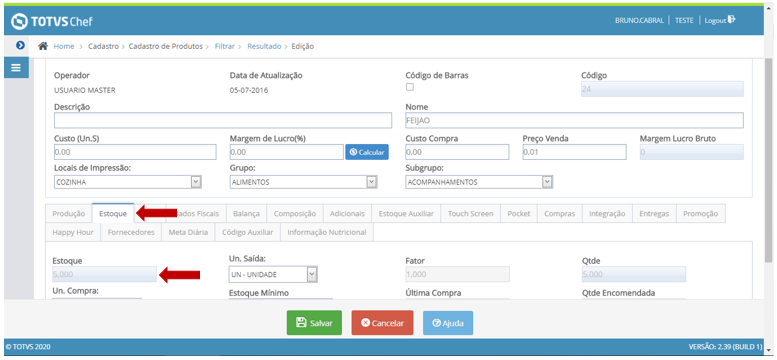Click the Qtde field showing 5,000

click(x=634, y=274)
